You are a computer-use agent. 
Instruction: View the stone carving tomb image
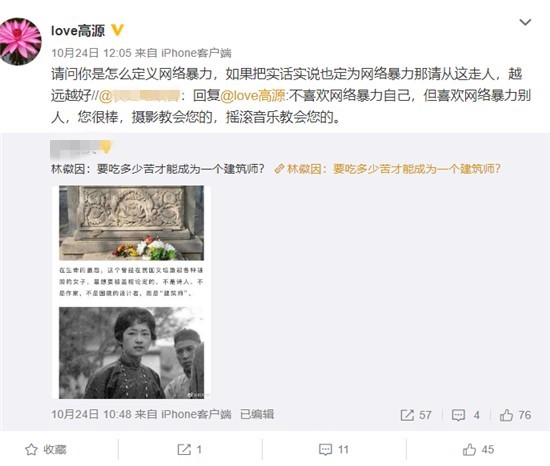click(132, 223)
